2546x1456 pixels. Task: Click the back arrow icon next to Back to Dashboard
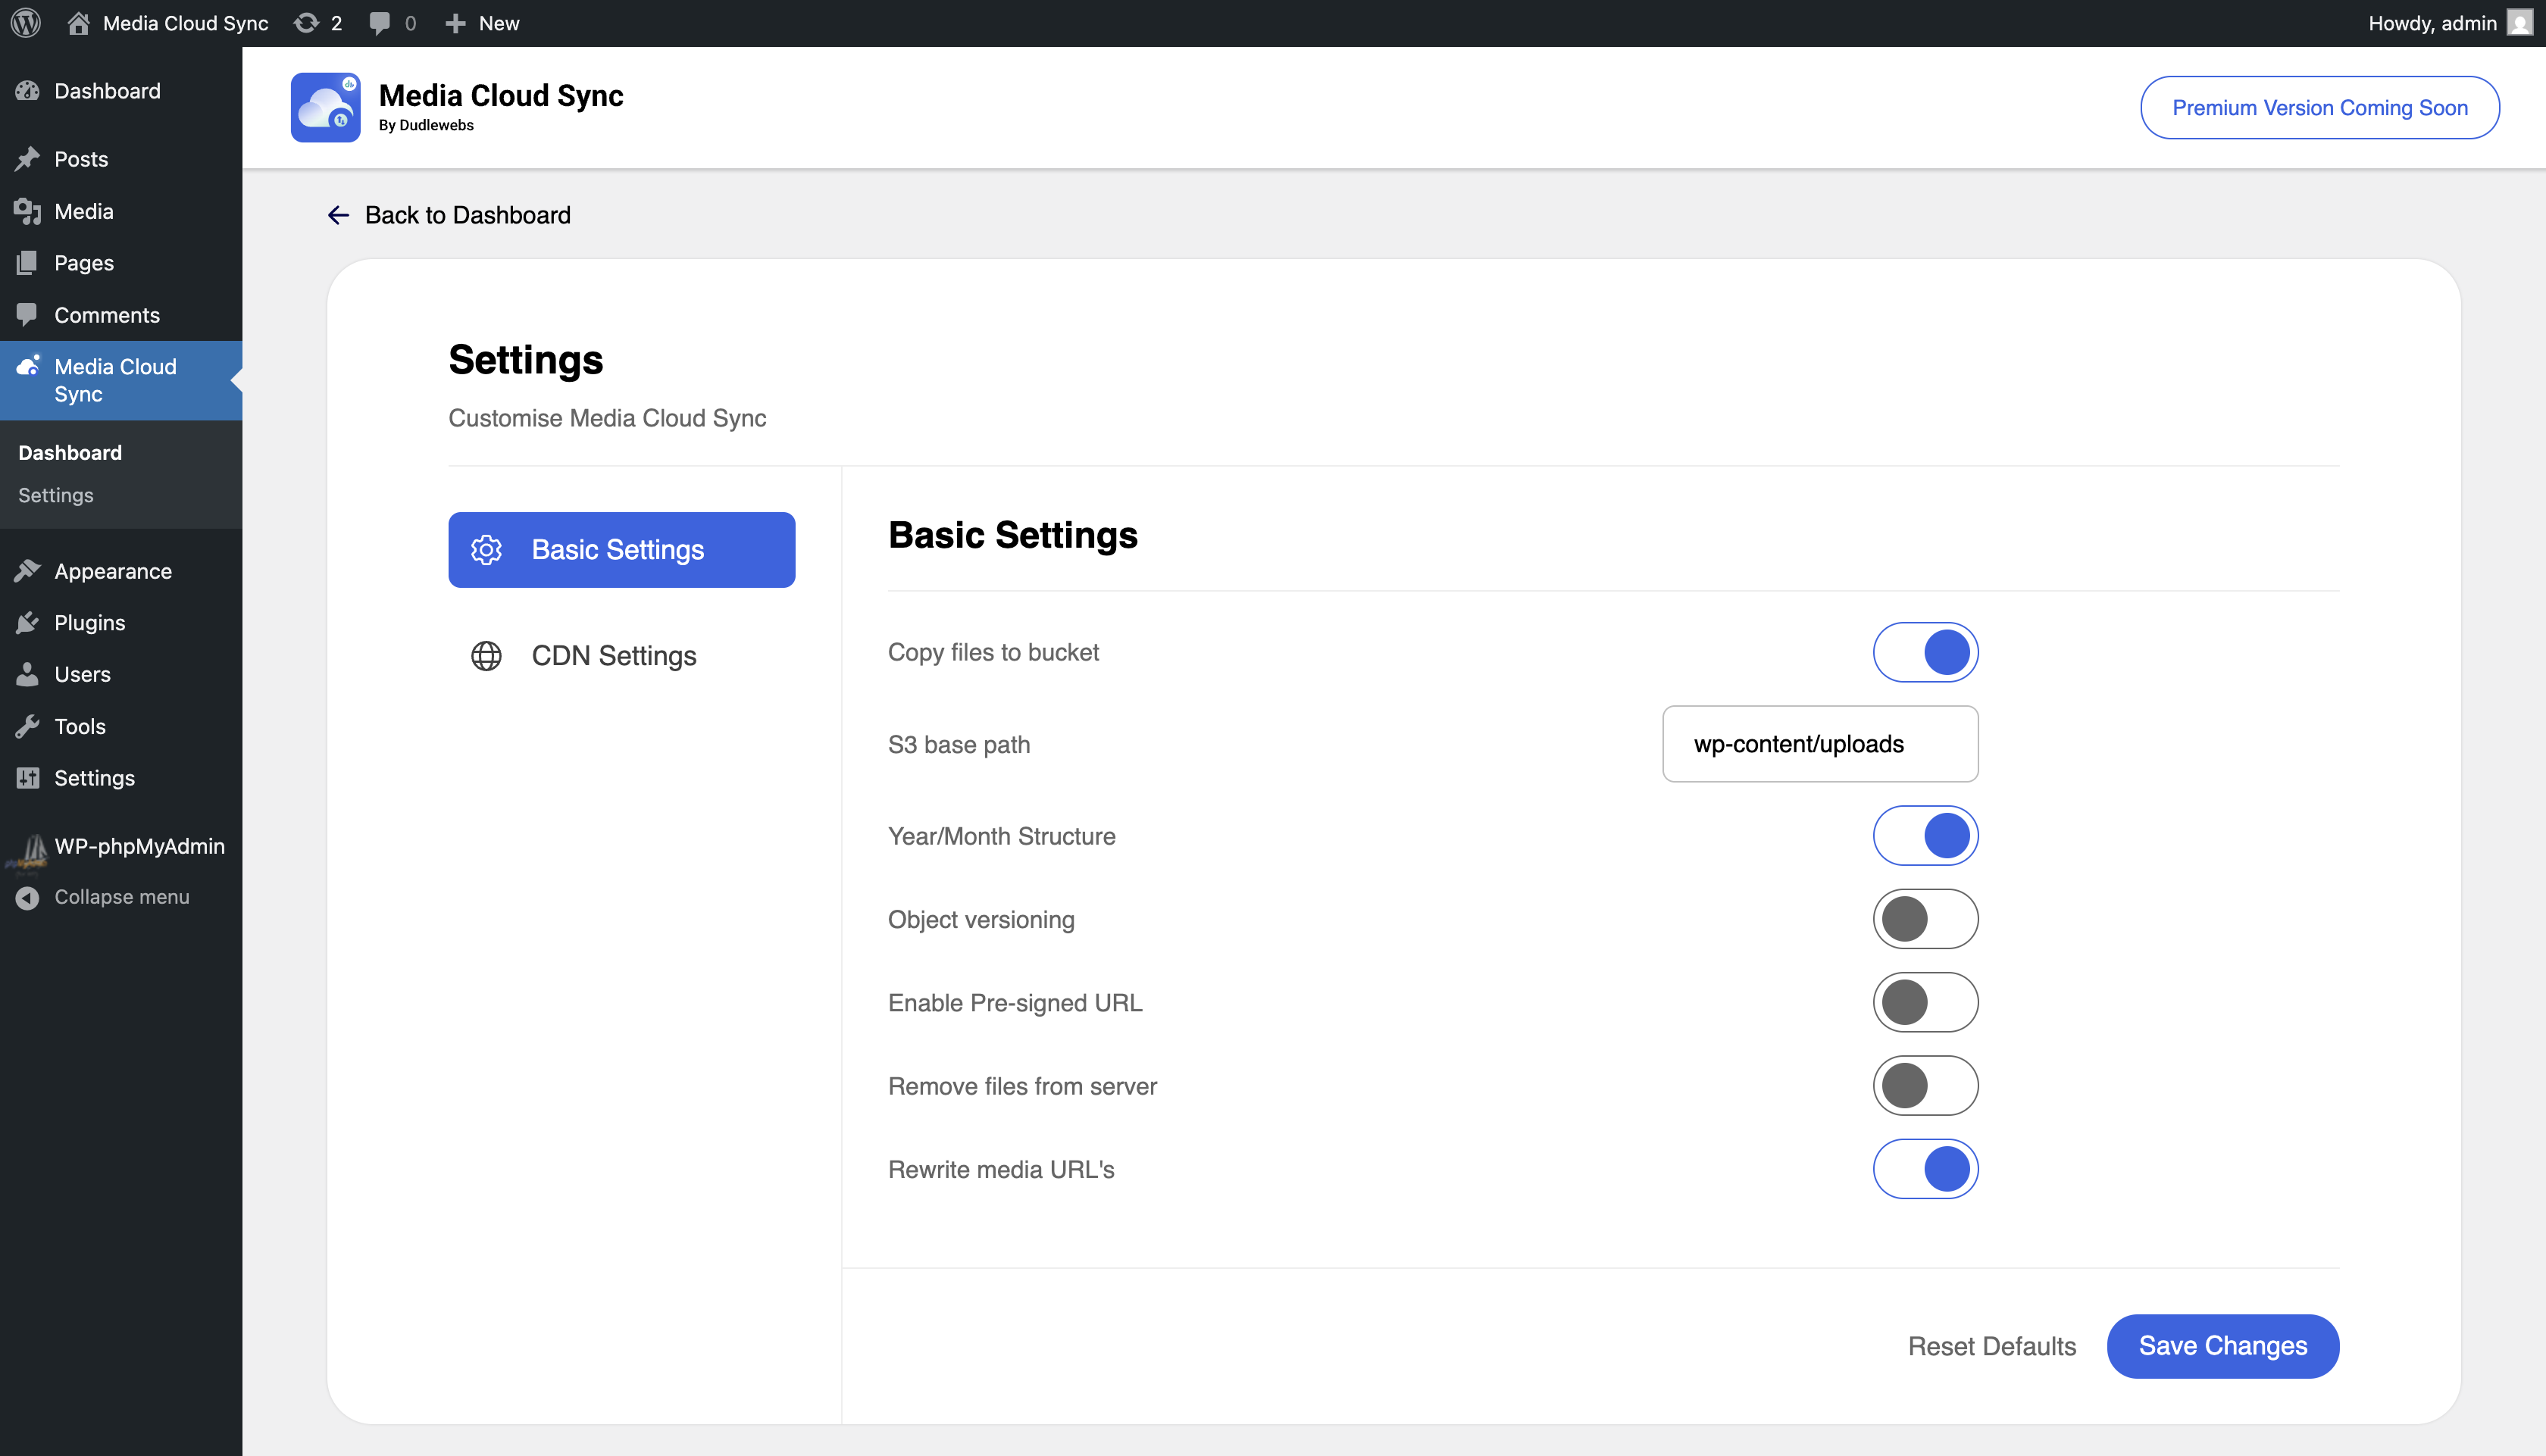pyautogui.click(x=338, y=215)
